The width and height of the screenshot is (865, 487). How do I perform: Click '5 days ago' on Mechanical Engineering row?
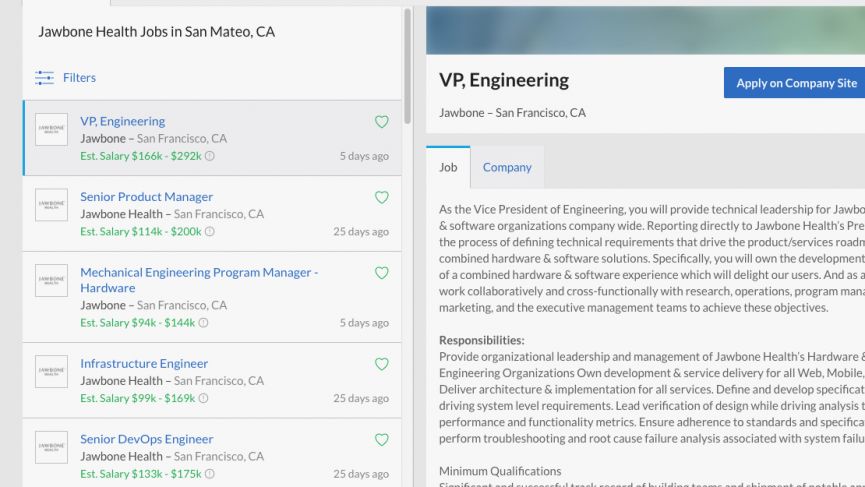tap(364, 323)
